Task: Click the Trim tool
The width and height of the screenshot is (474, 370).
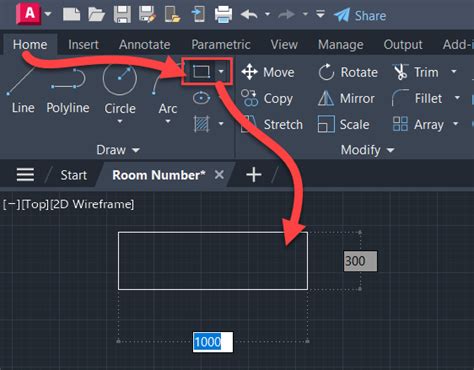Action: click(416, 72)
